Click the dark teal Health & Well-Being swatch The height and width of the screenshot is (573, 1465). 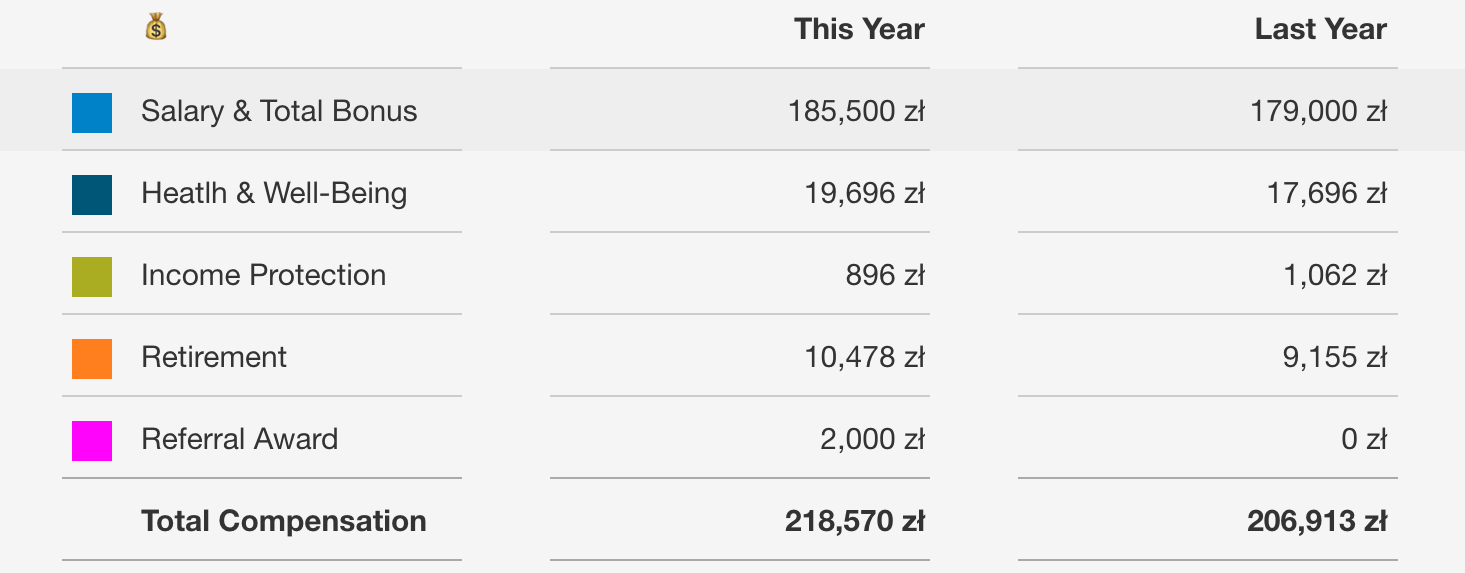pyautogui.click(x=92, y=195)
